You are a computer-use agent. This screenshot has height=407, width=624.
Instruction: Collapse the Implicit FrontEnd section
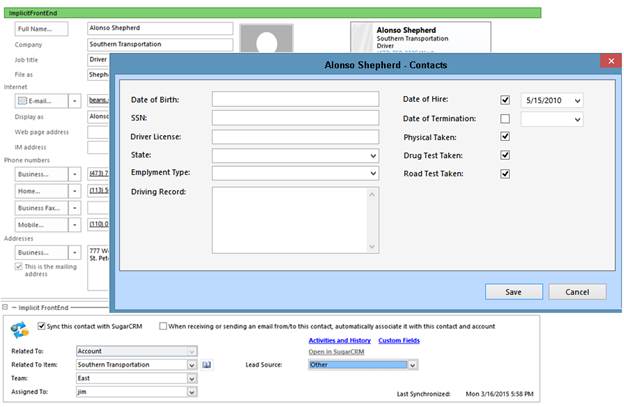[x=6, y=307]
